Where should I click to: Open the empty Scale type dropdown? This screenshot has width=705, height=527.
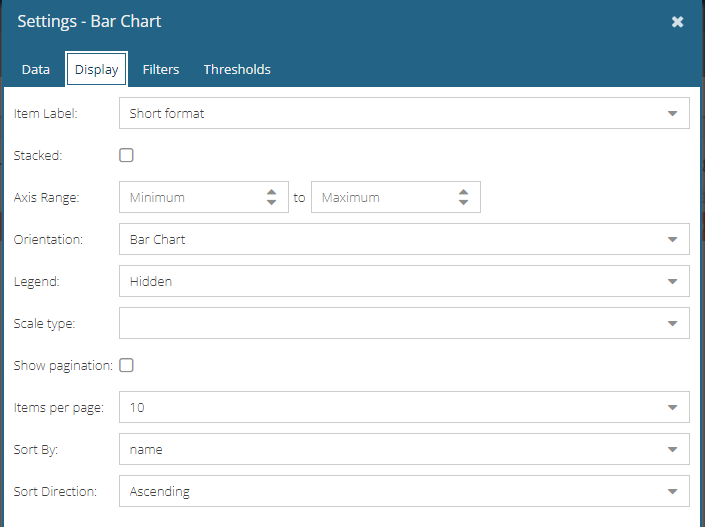coord(404,323)
